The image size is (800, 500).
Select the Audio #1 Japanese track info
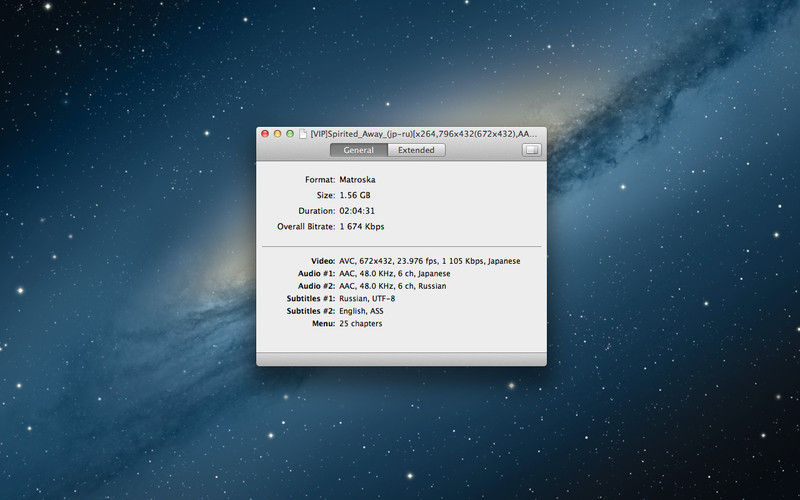click(394, 273)
